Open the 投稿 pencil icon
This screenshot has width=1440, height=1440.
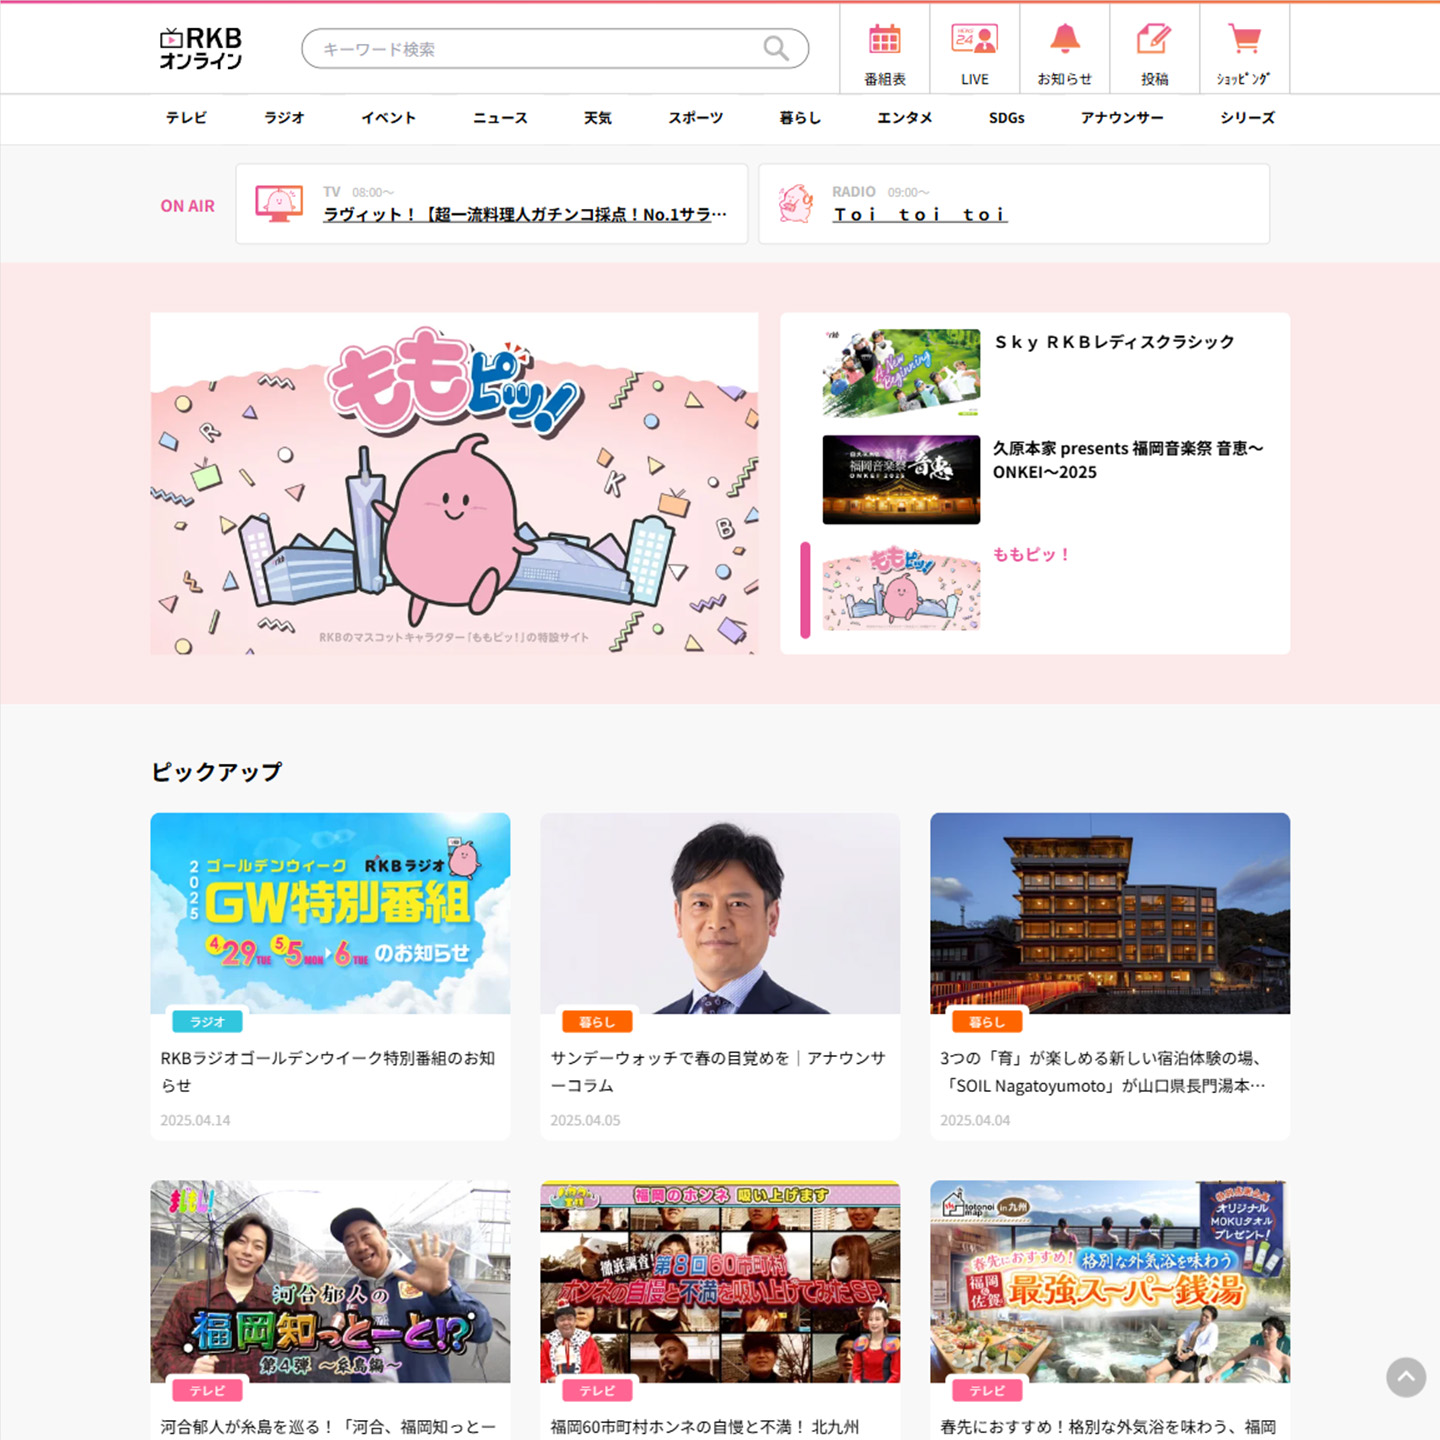click(1154, 39)
